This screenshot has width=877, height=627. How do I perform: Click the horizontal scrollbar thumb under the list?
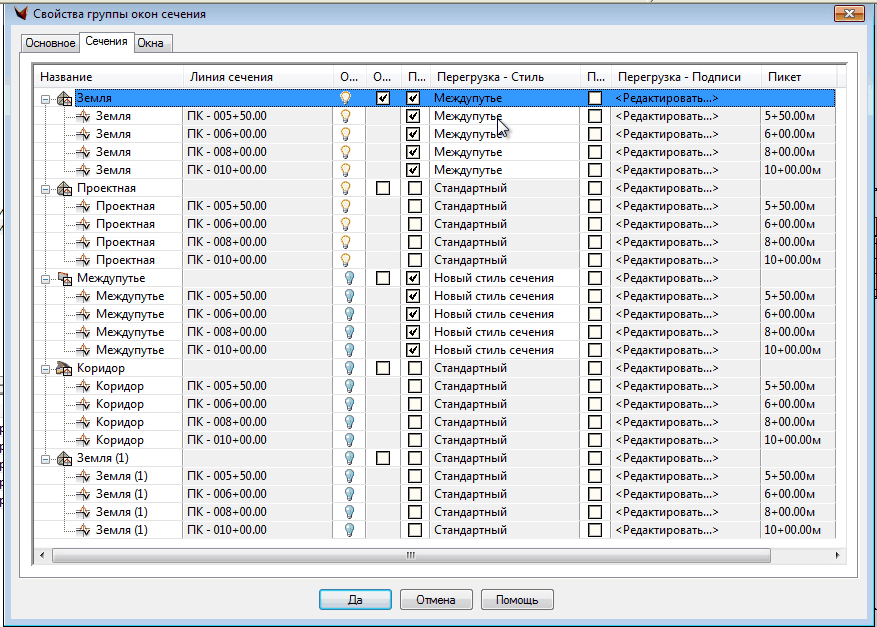tap(410, 553)
